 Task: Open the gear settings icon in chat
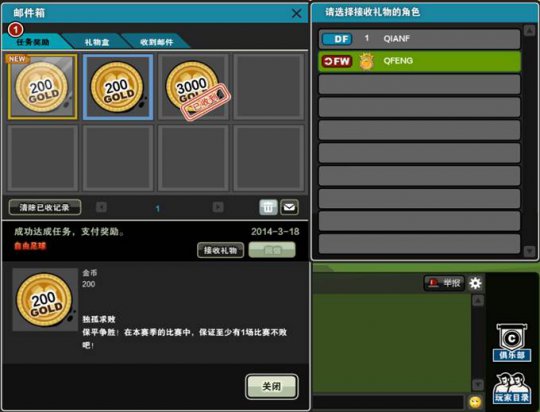click(476, 283)
